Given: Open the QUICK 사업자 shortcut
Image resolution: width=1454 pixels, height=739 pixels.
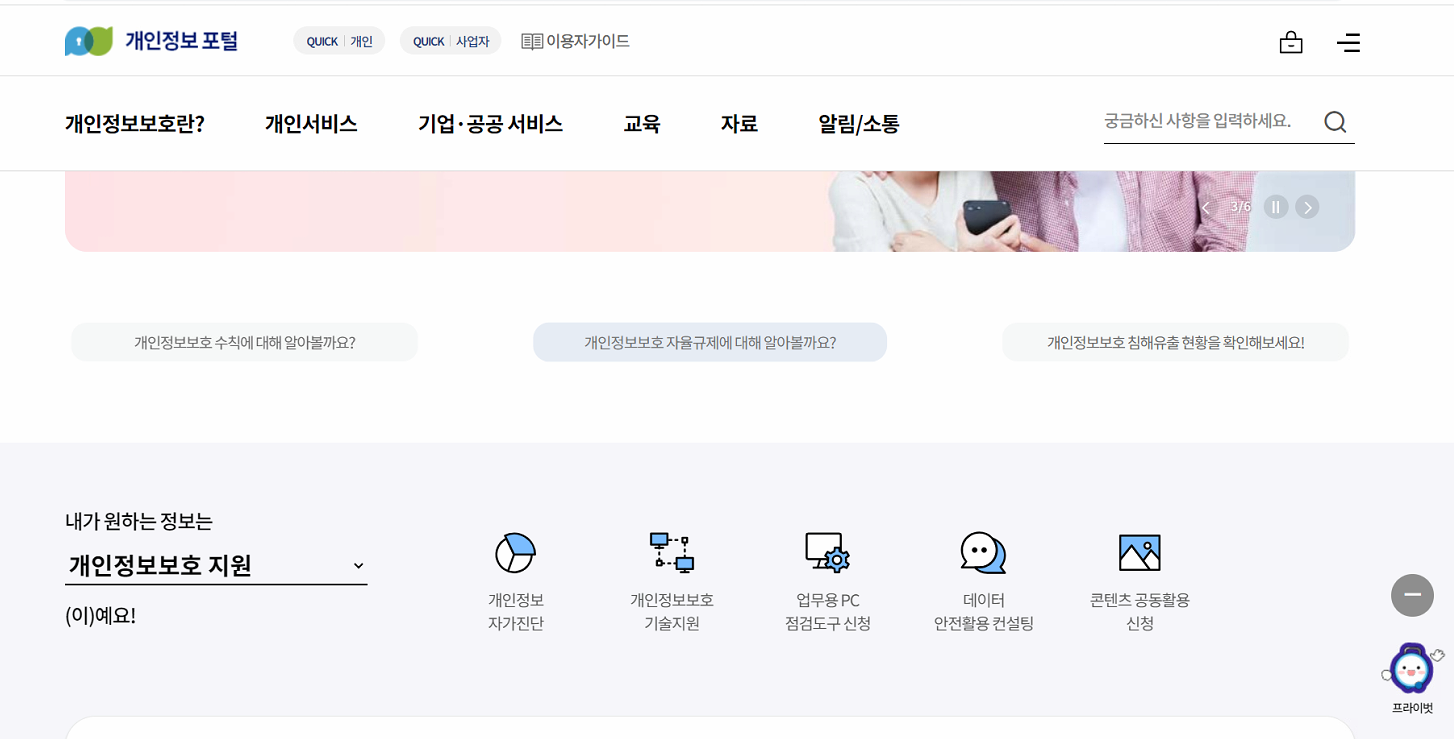Looking at the screenshot, I should (x=450, y=41).
